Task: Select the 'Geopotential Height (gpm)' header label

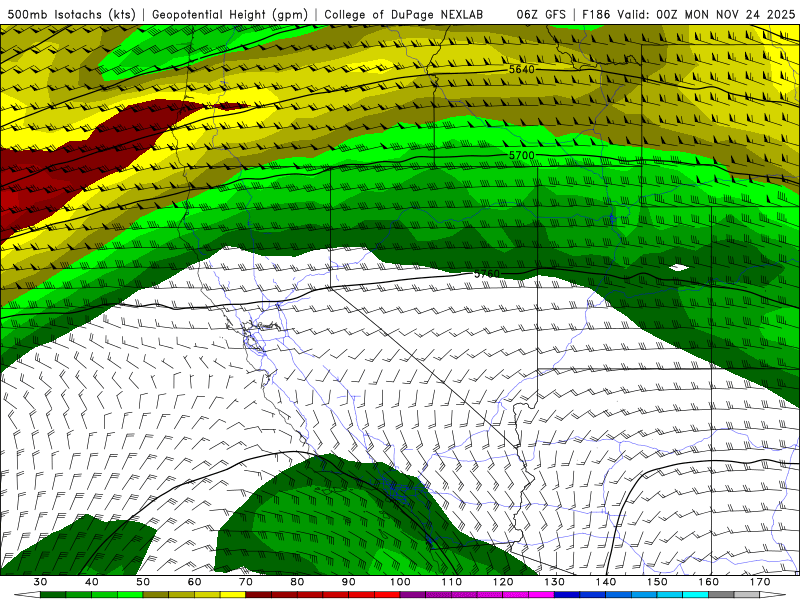Action: point(230,15)
